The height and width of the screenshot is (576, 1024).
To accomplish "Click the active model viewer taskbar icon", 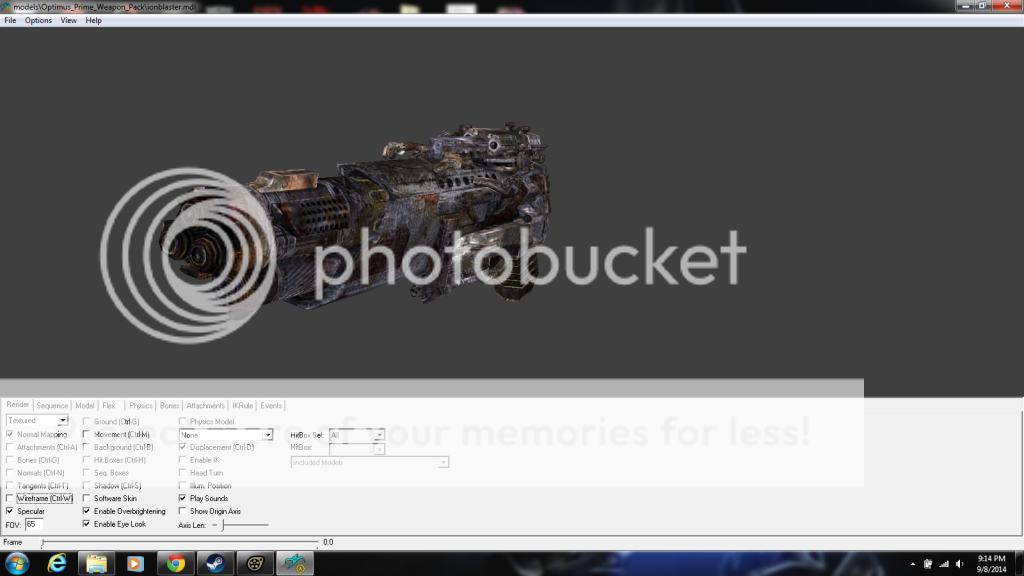I will coord(295,563).
